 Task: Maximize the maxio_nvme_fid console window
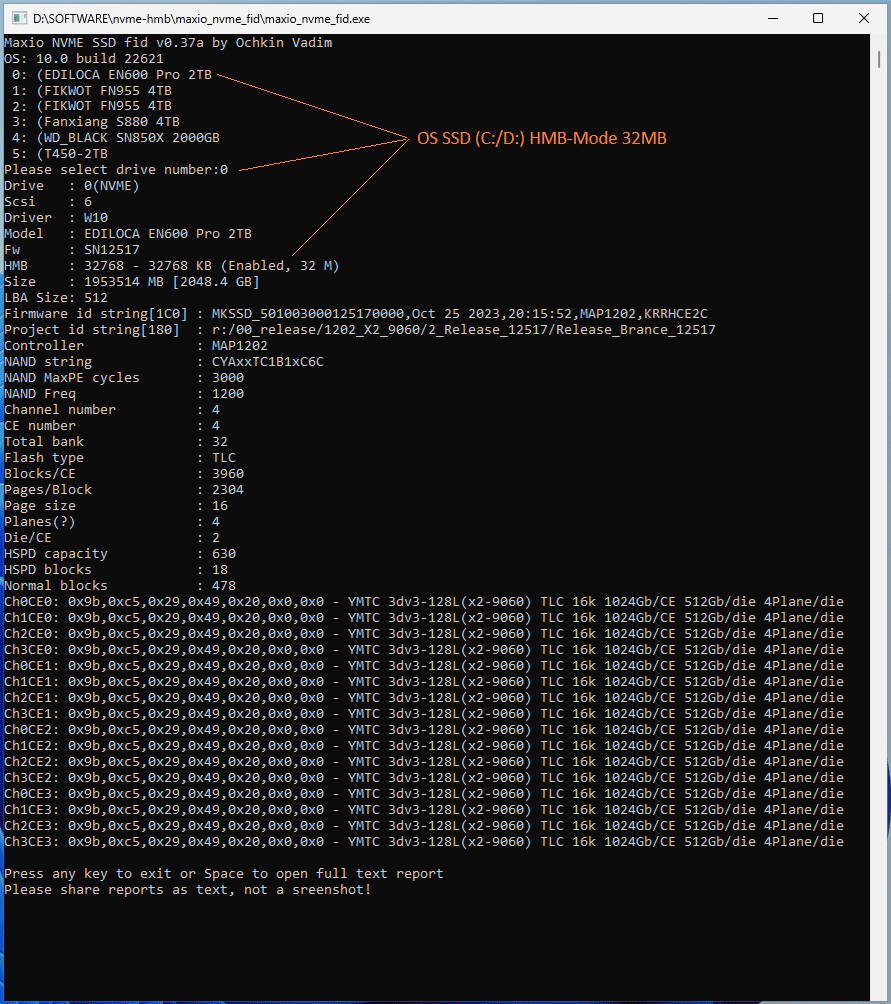click(x=817, y=19)
